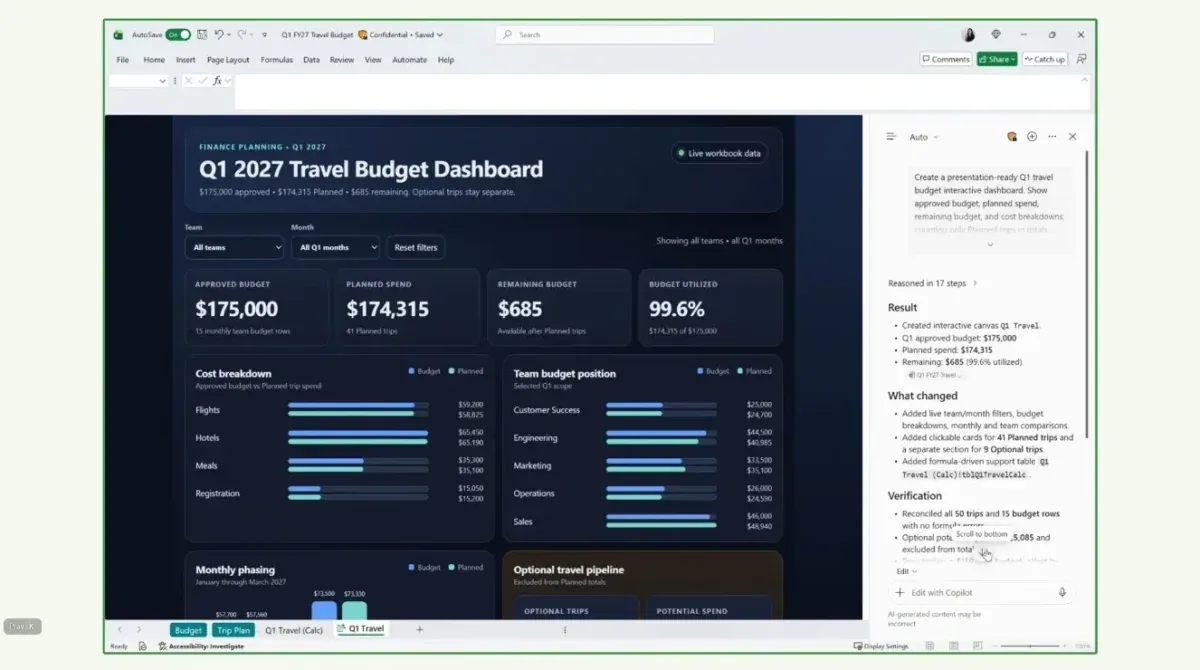Click the Reset filters button

(416, 247)
